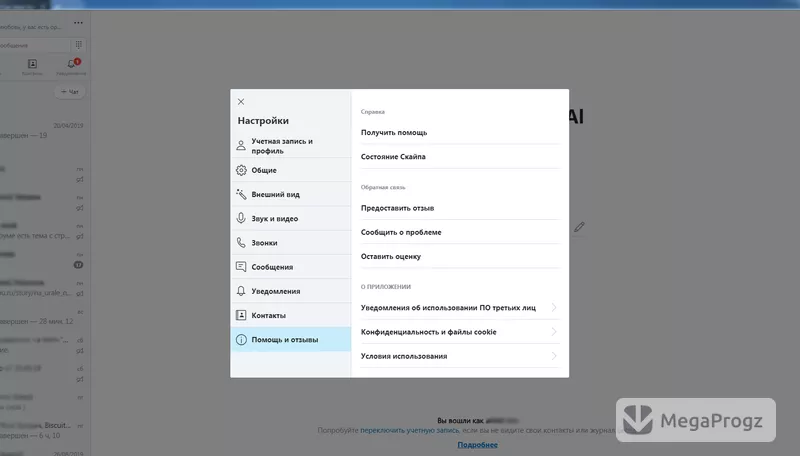Select Контакты in settings sidebar
Viewport: 800px width, 456px height.
tap(291, 315)
